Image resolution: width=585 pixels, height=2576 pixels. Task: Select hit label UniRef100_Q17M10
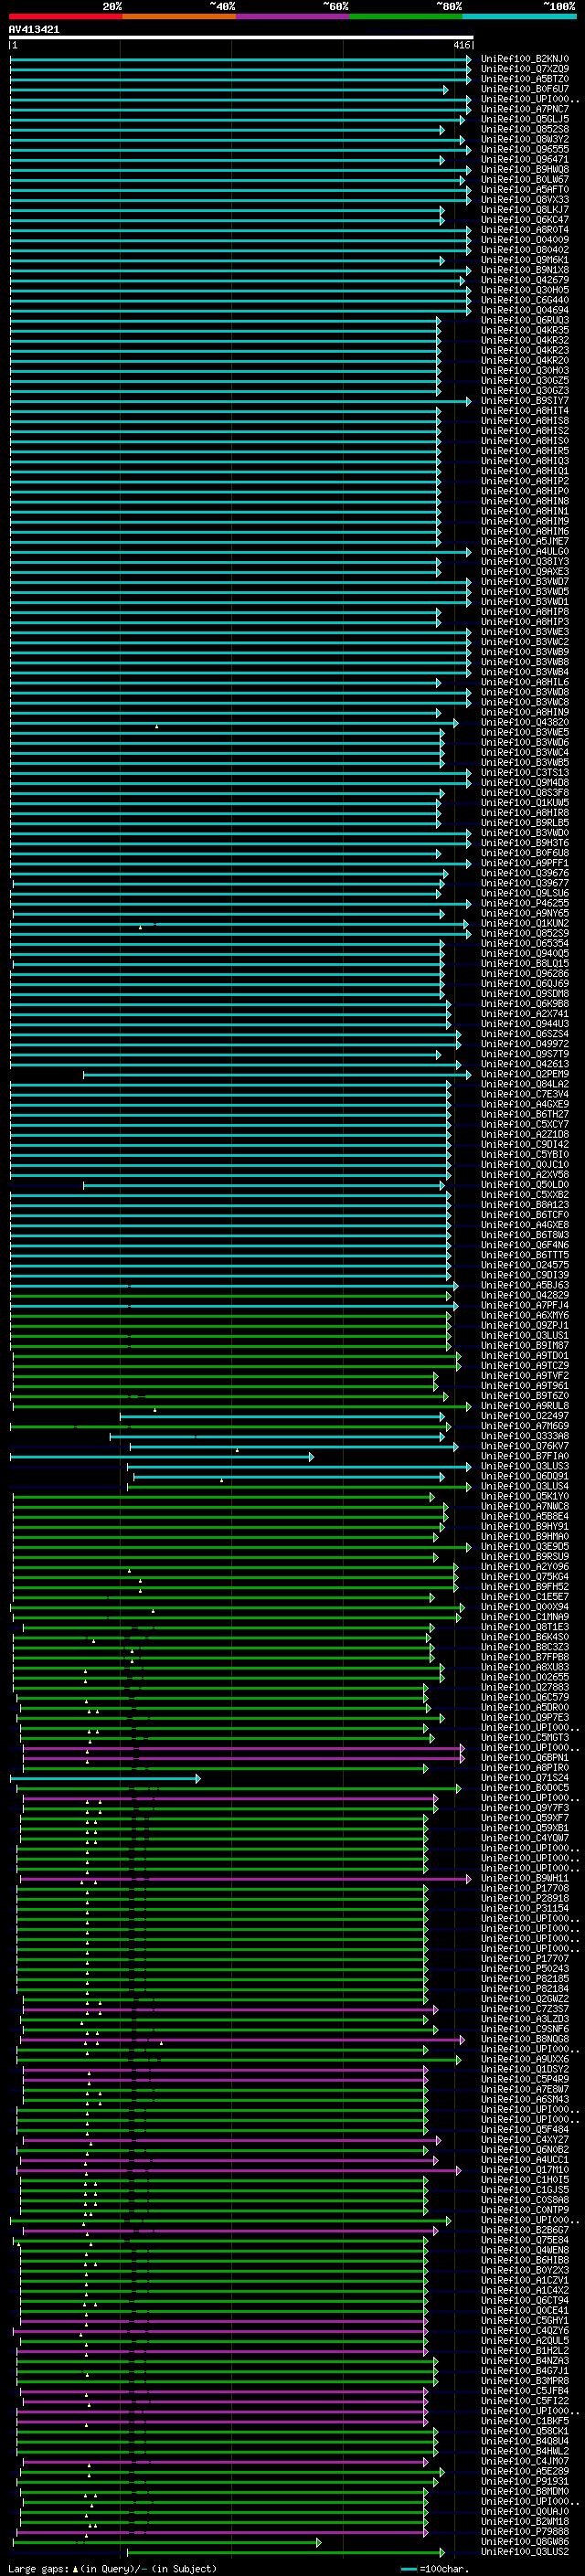(x=525, y=2170)
